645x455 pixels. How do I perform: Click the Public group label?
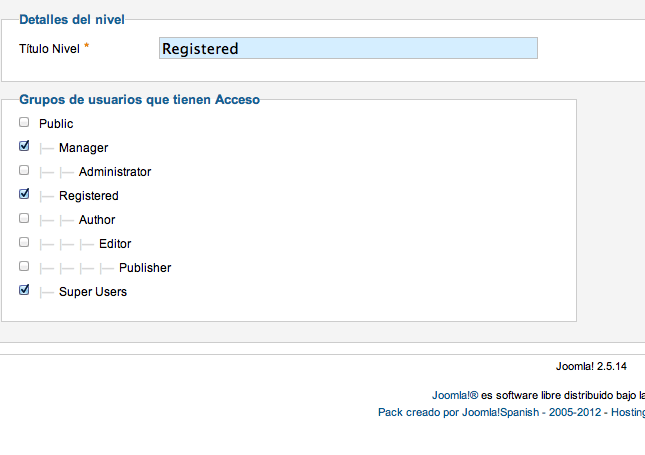(x=56, y=124)
